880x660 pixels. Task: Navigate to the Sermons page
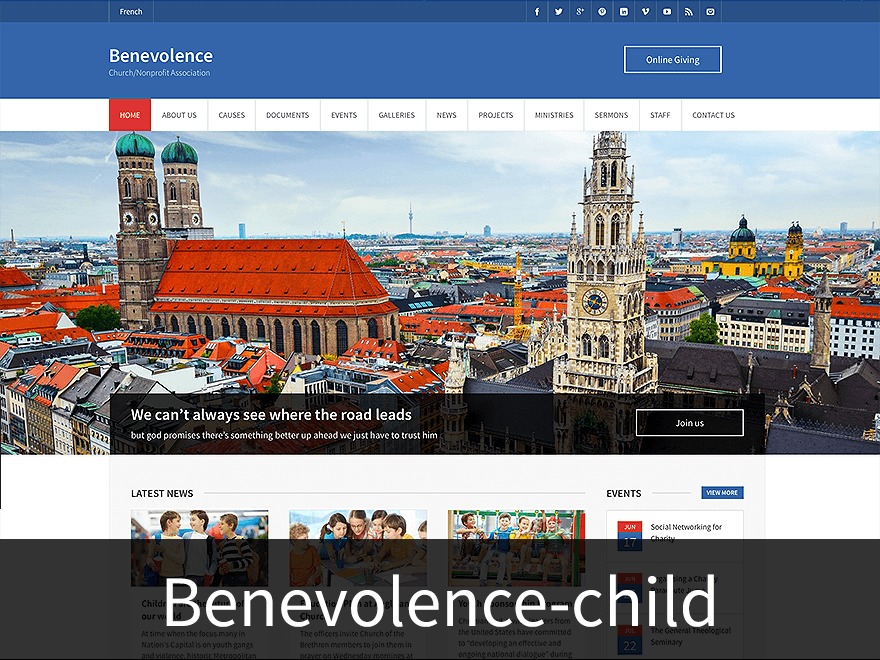click(611, 114)
